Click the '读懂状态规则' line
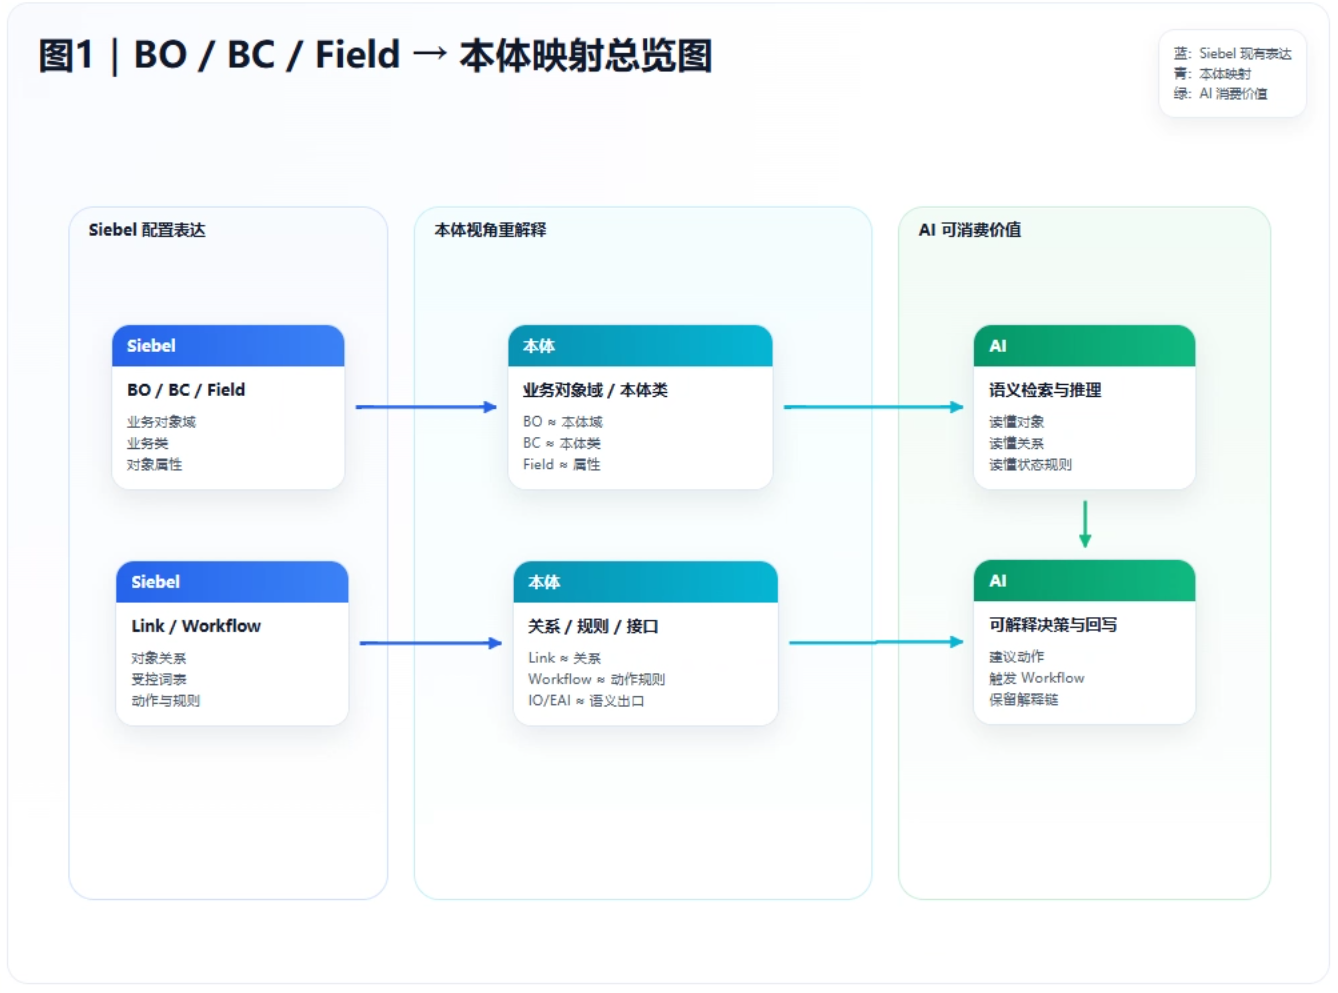Screen dimensions: 1338x993 (x=1030, y=464)
